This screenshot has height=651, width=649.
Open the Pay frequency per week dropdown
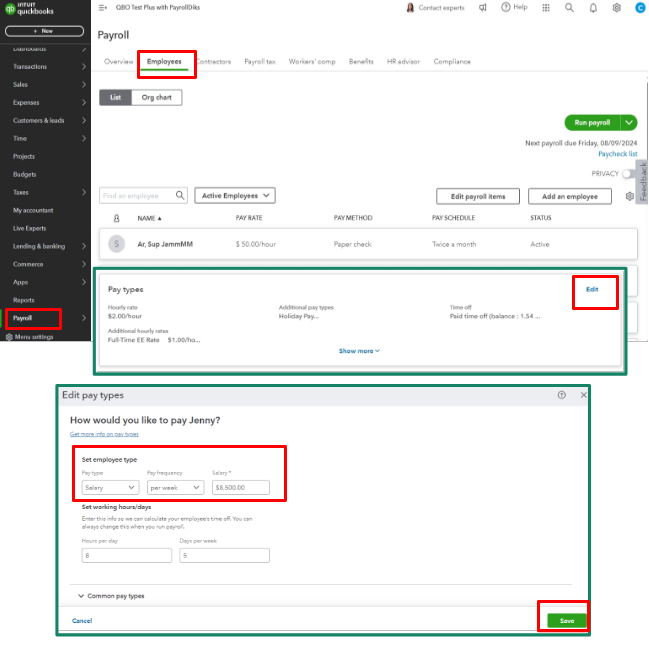point(176,487)
